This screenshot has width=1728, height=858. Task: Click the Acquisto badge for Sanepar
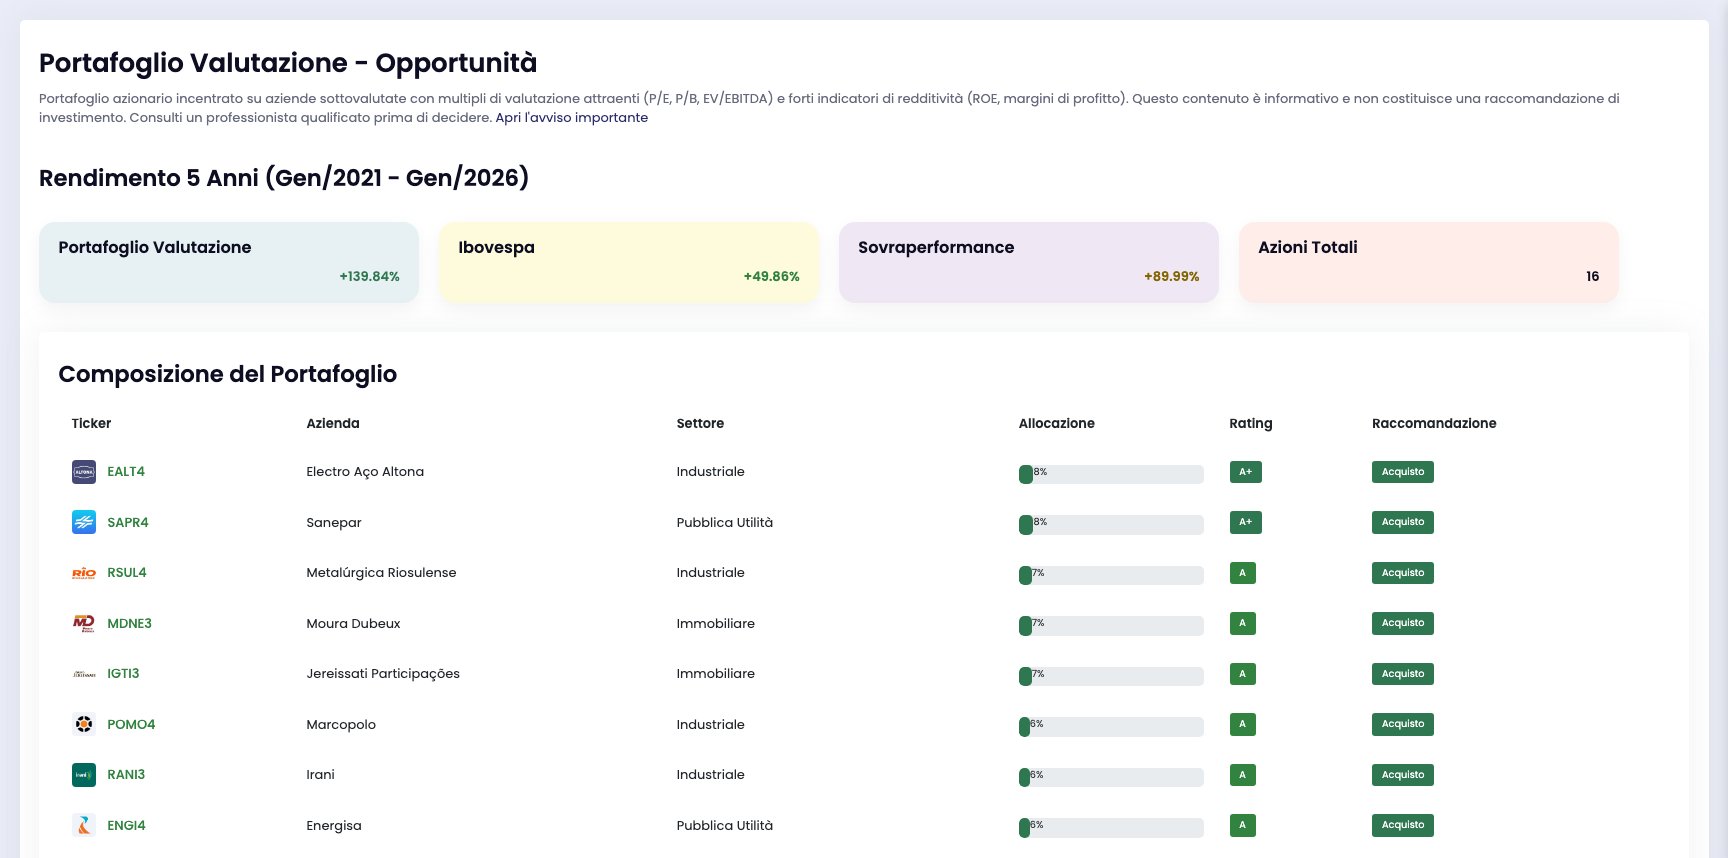click(1403, 522)
